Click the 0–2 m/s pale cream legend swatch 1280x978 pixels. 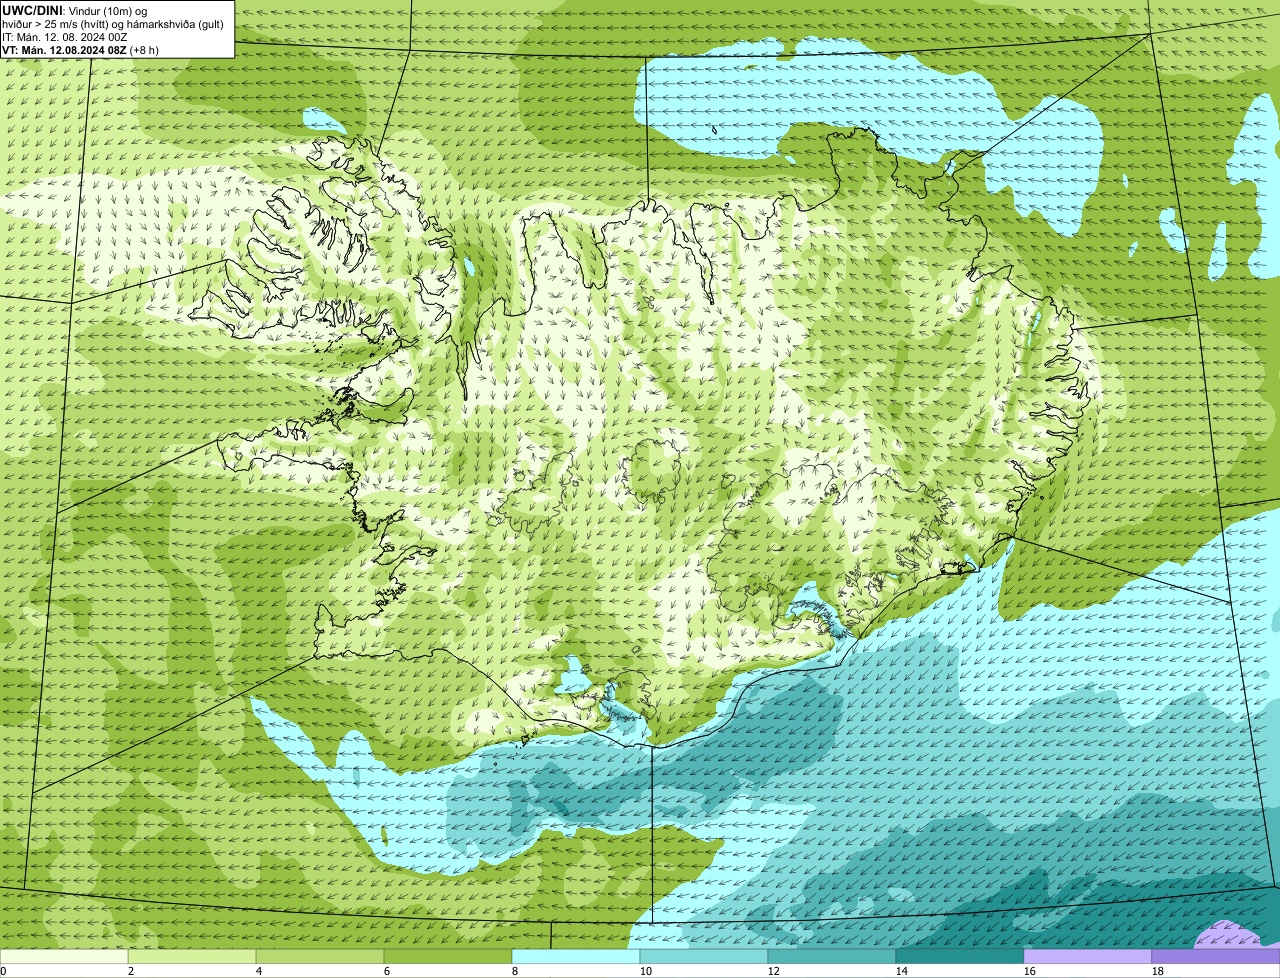click(x=64, y=956)
